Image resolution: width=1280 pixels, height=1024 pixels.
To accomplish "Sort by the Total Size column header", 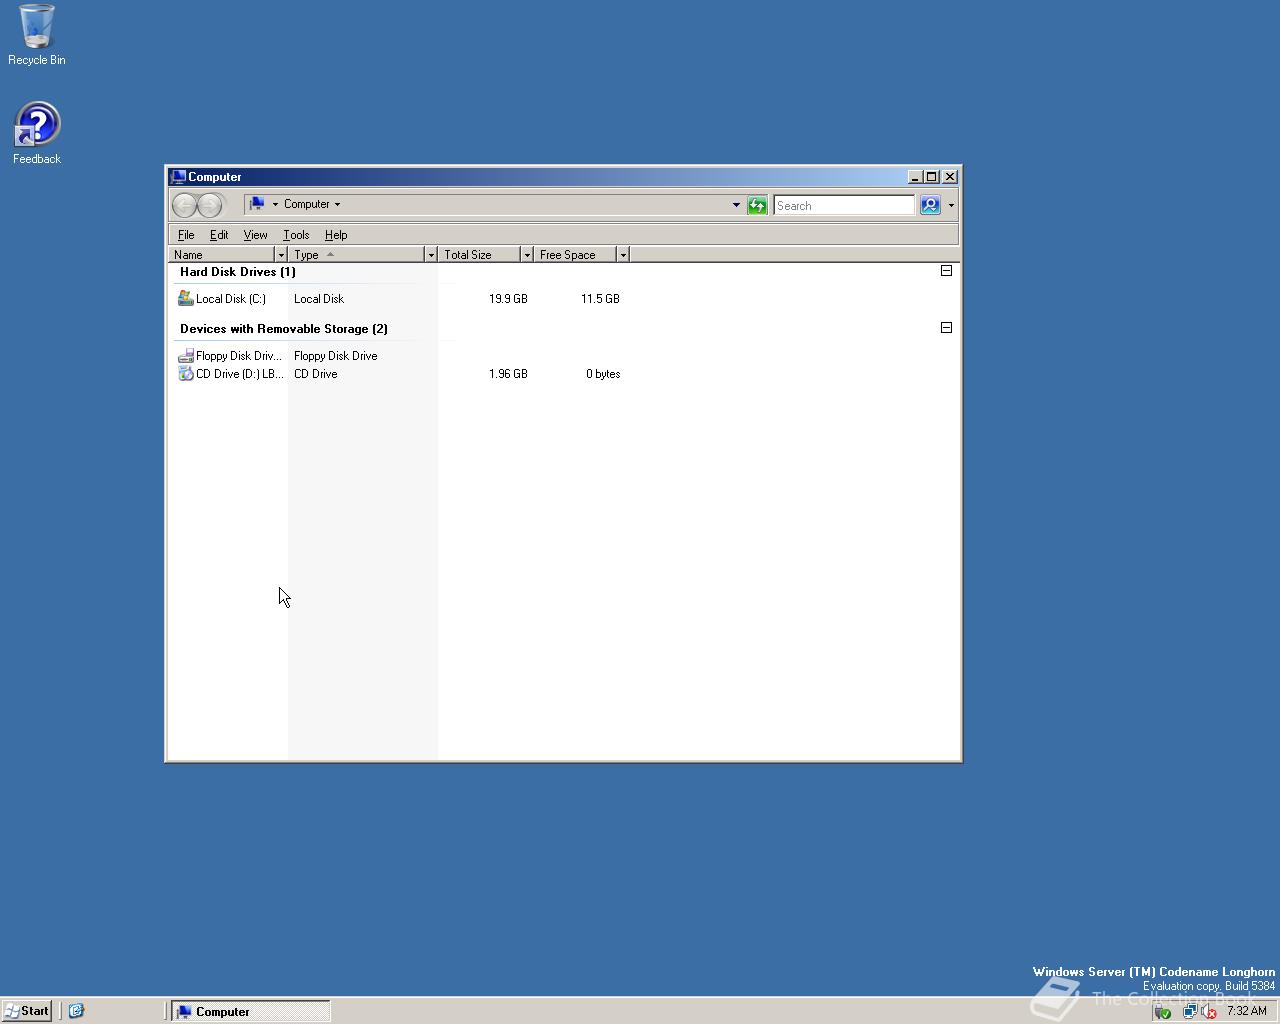I will click(480, 254).
